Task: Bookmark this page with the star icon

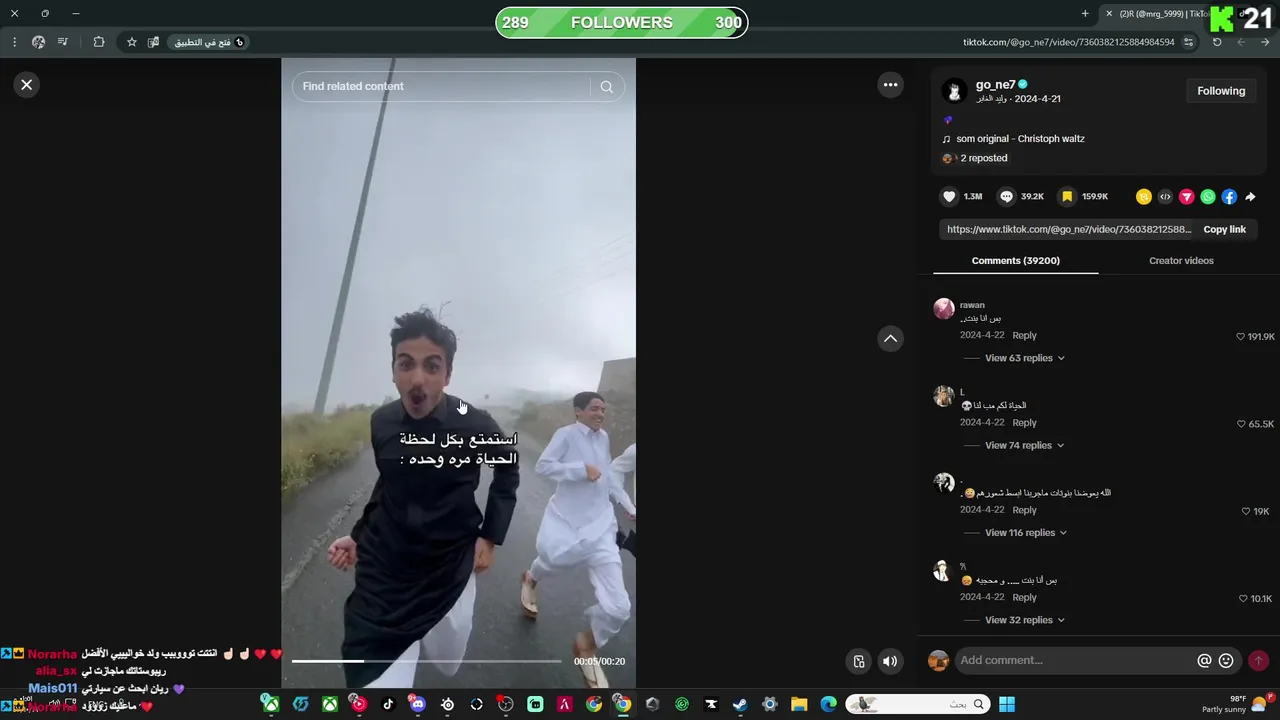Action: point(131,42)
